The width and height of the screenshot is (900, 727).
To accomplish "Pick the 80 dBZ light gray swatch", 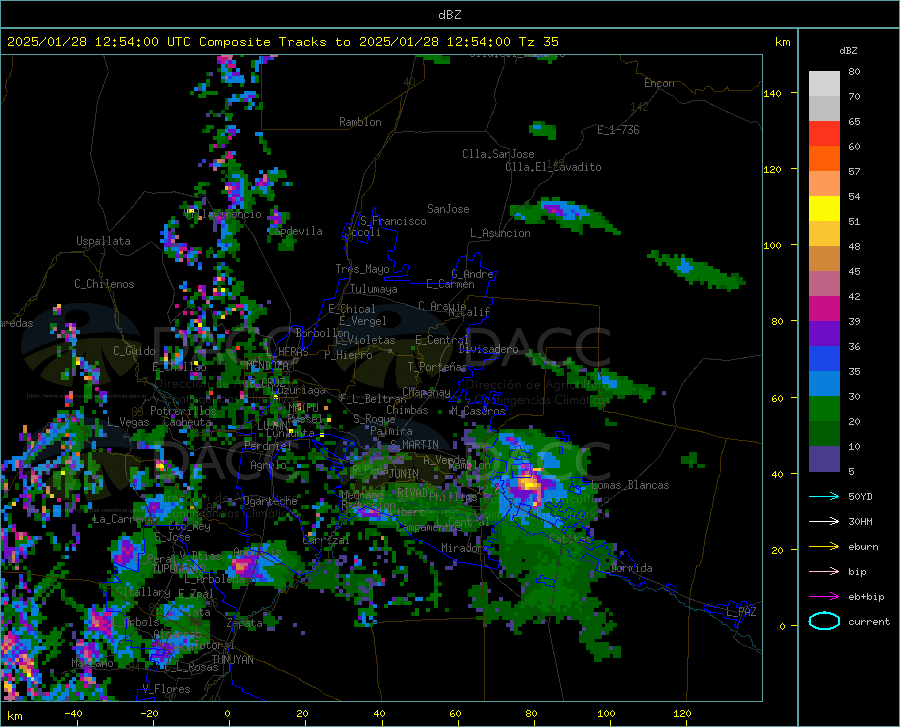I will click(x=824, y=84).
